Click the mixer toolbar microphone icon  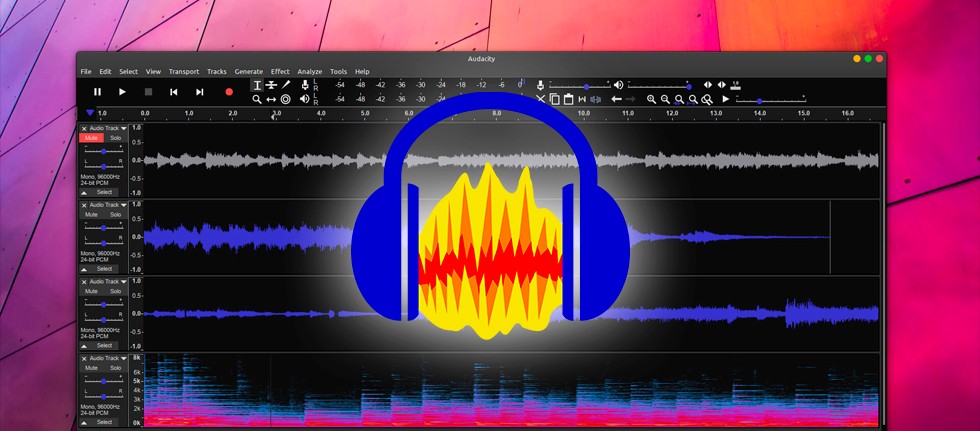point(541,84)
